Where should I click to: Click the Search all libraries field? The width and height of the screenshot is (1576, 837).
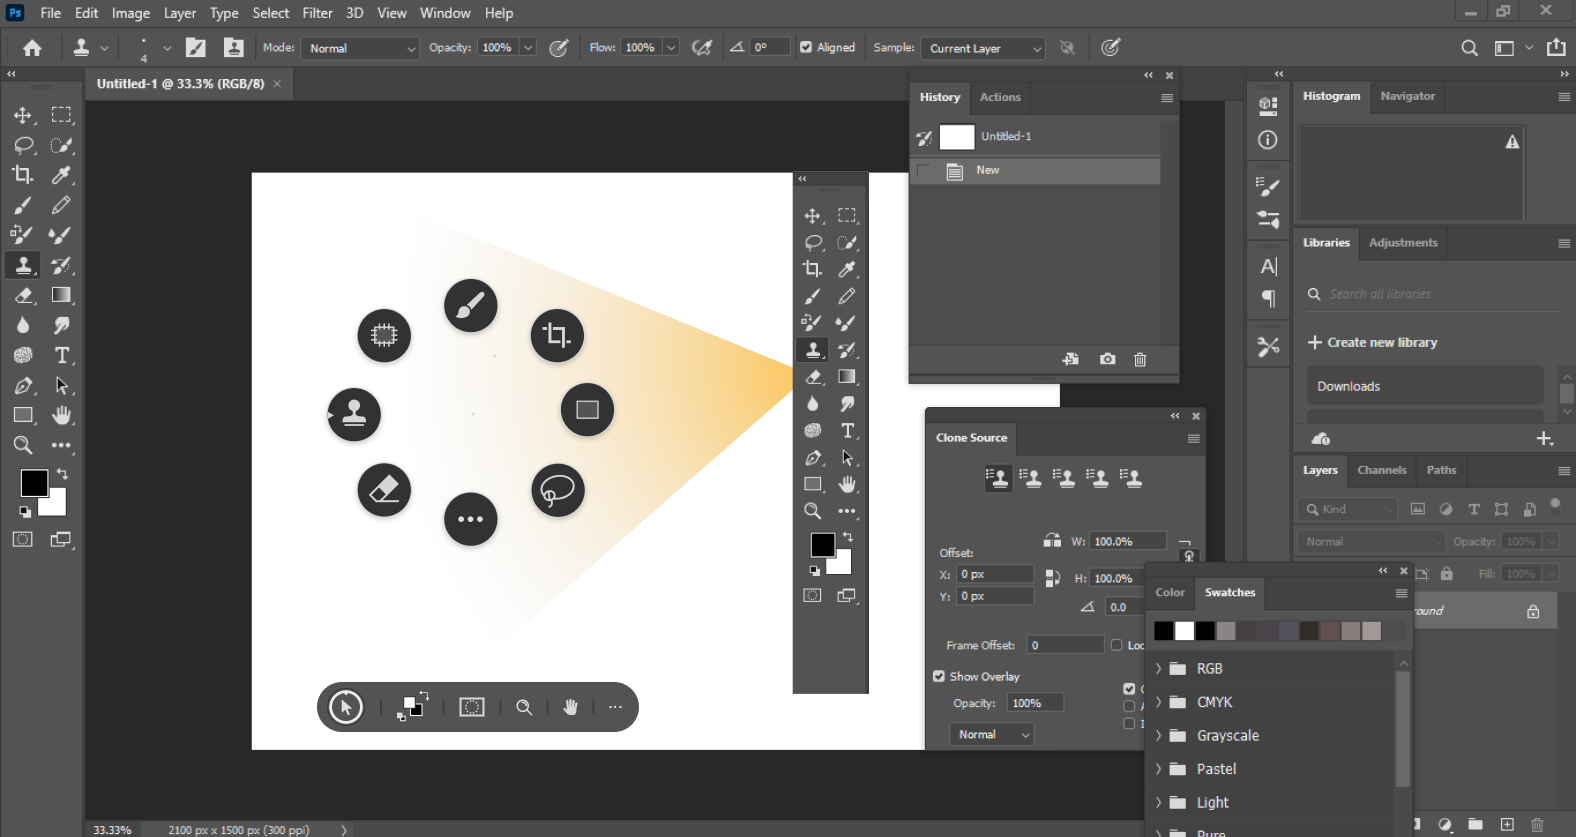coord(1432,294)
